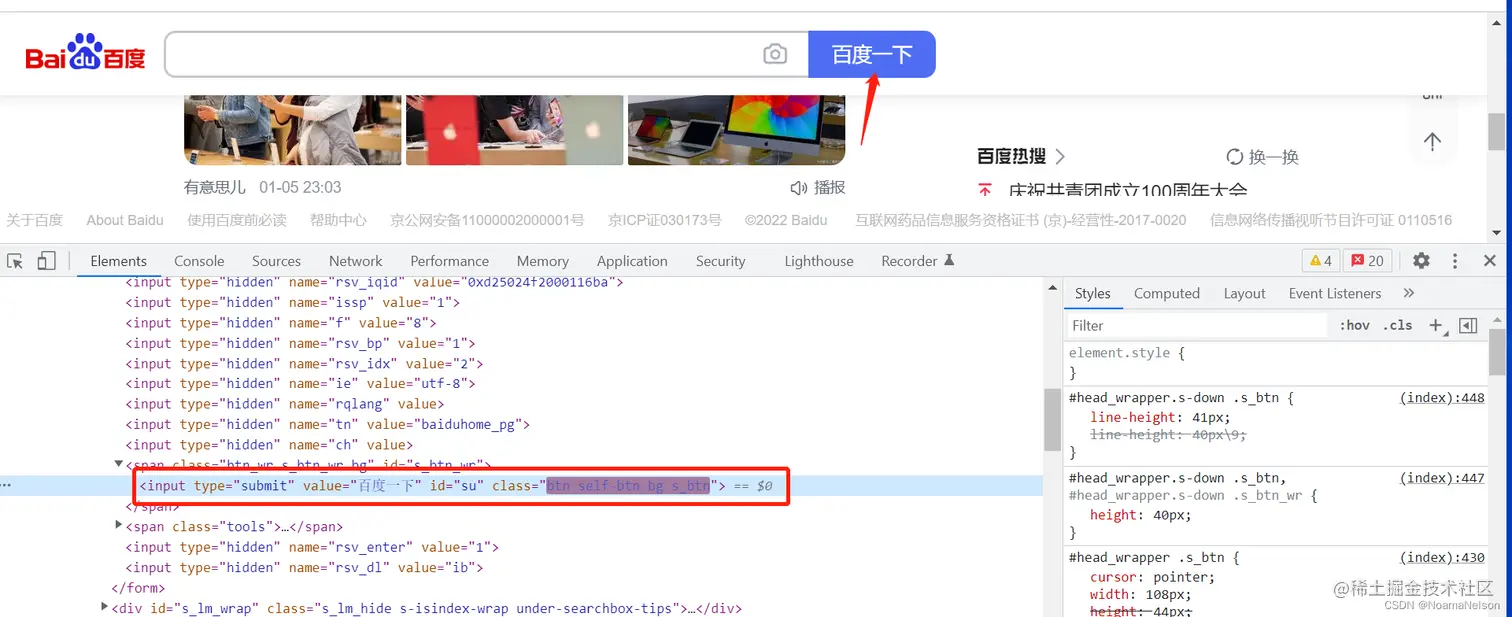Select the inspect element picker icon
Viewport: 1512px width, 617px height.
click(x=15, y=259)
